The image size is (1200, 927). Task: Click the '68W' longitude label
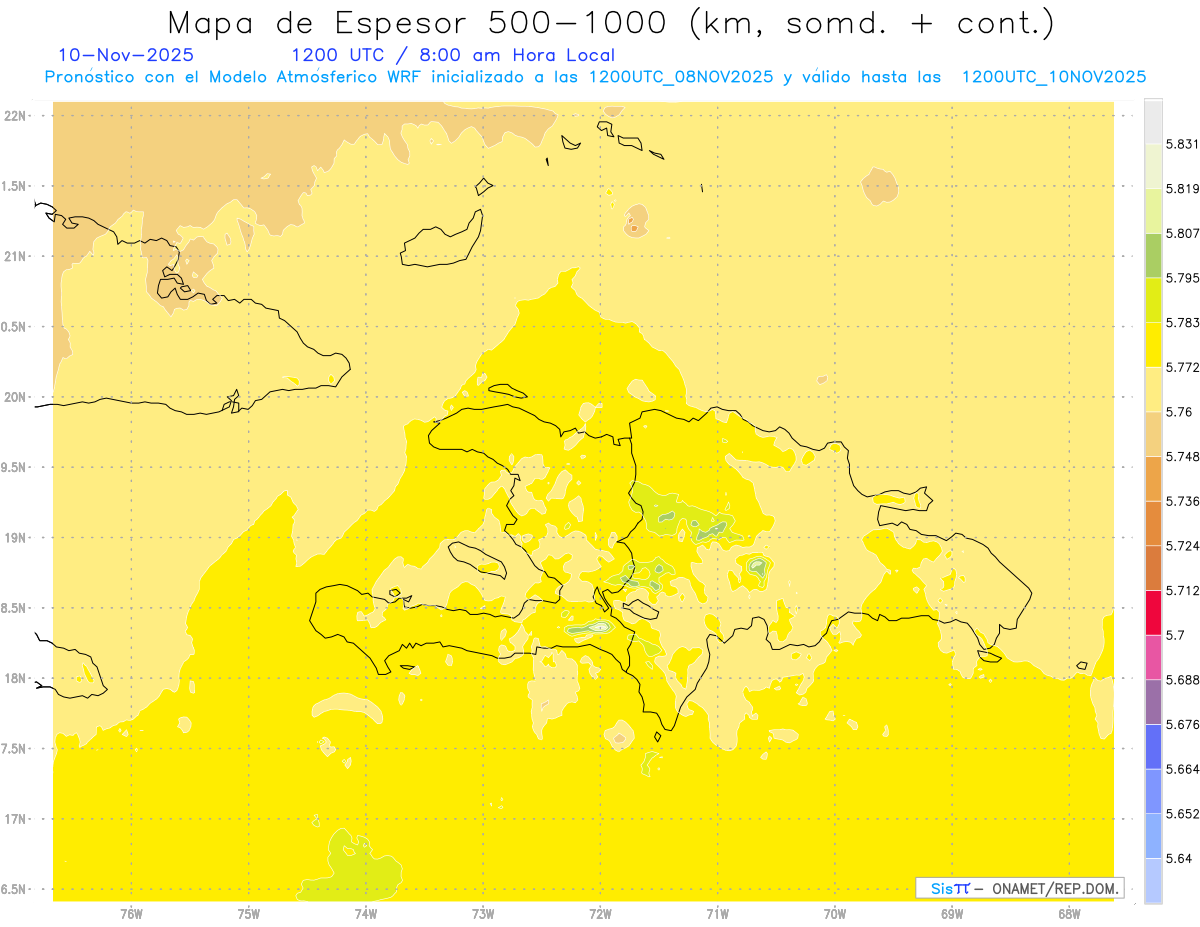coord(1069,914)
